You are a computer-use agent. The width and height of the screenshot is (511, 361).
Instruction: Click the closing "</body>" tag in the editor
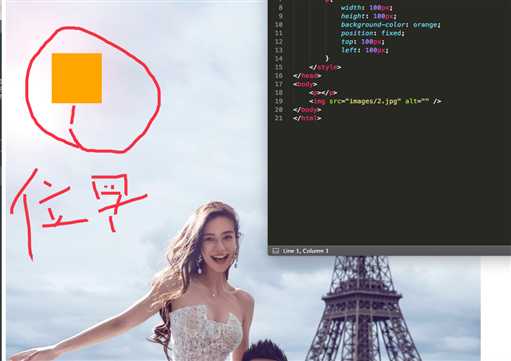[x=307, y=109]
